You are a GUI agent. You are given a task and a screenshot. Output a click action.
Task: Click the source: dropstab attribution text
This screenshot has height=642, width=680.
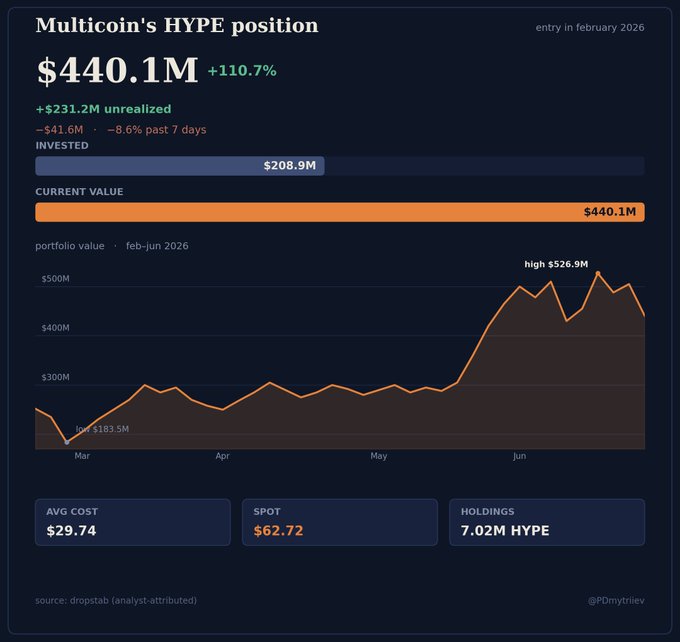coord(116,601)
